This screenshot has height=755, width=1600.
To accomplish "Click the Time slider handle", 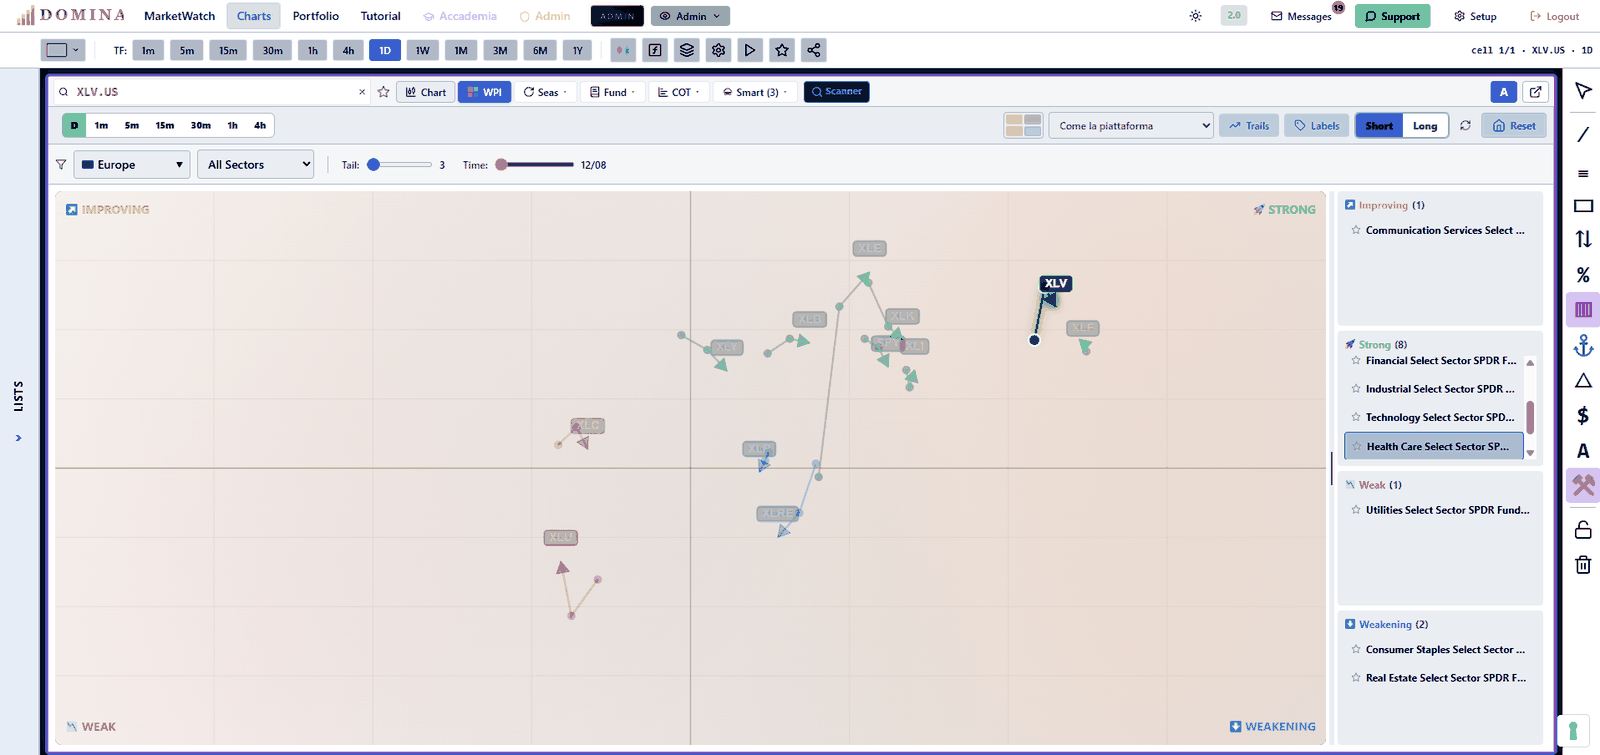I will point(501,165).
